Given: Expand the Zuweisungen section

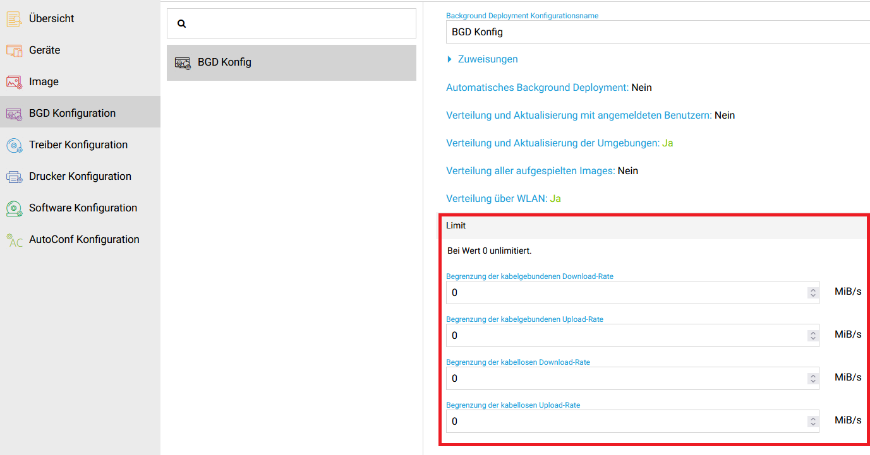Looking at the screenshot, I should pyautogui.click(x=483, y=59).
